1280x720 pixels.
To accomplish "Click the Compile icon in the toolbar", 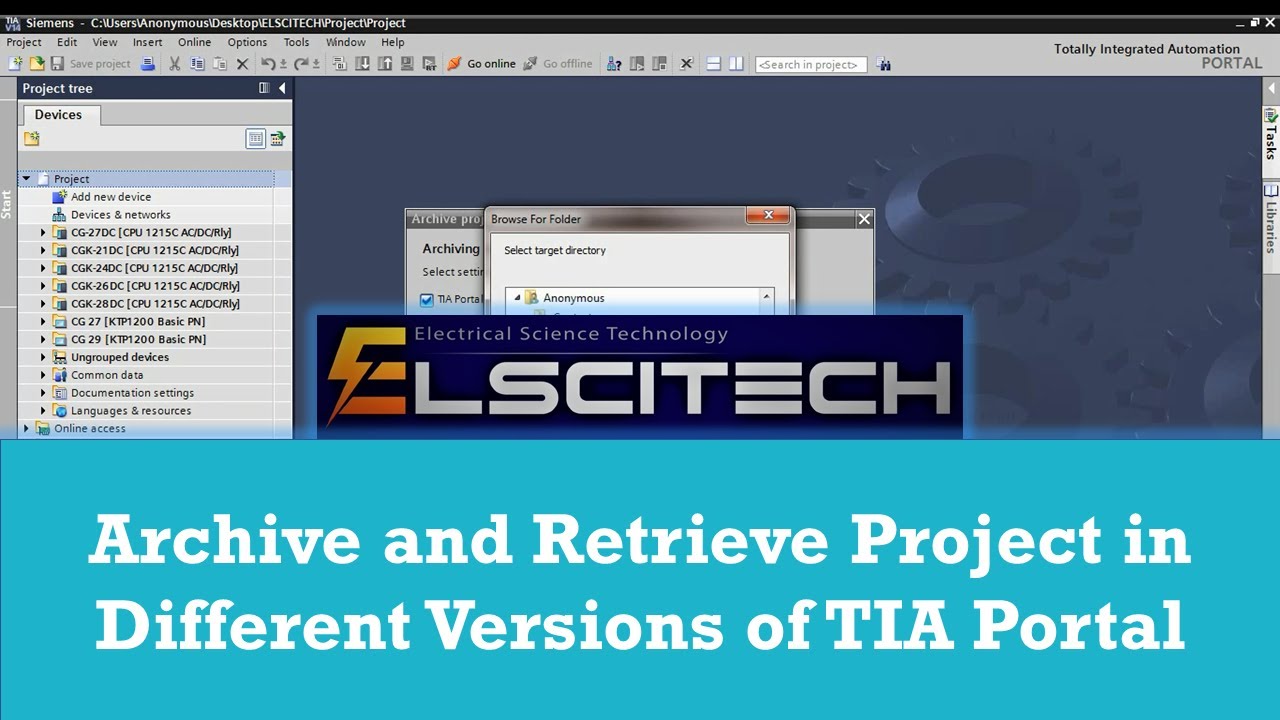I will 340,64.
